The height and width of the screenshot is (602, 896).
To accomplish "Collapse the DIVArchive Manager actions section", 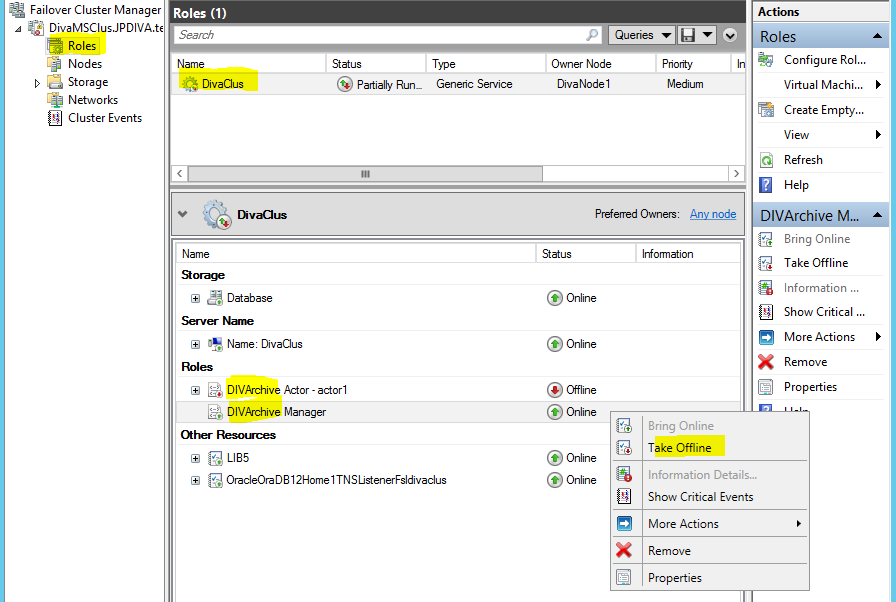I will (x=877, y=215).
